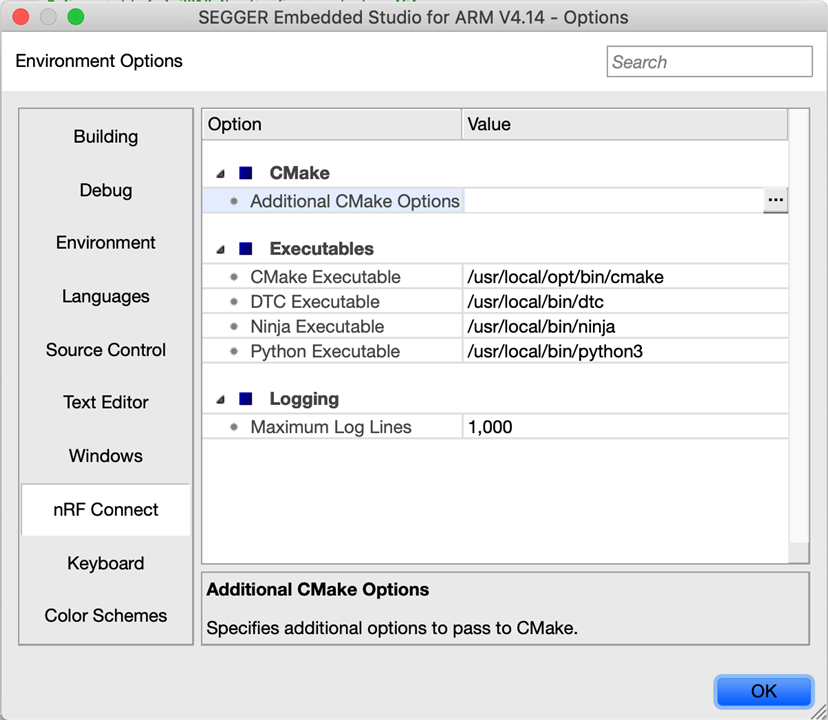Click the blue square icon beside Logging
Viewport: 828px width, 720px height.
coord(246,398)
